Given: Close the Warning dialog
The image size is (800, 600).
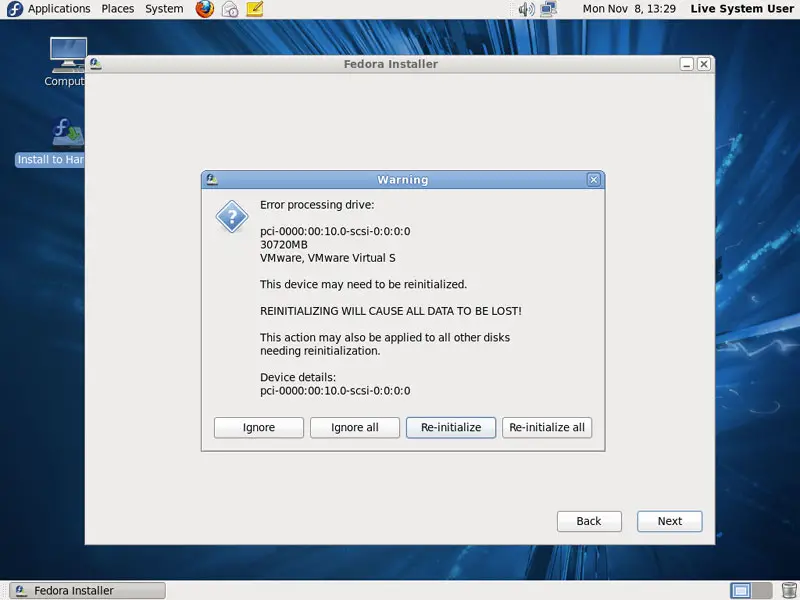Looking at the screenshot, I should point(593,180).
